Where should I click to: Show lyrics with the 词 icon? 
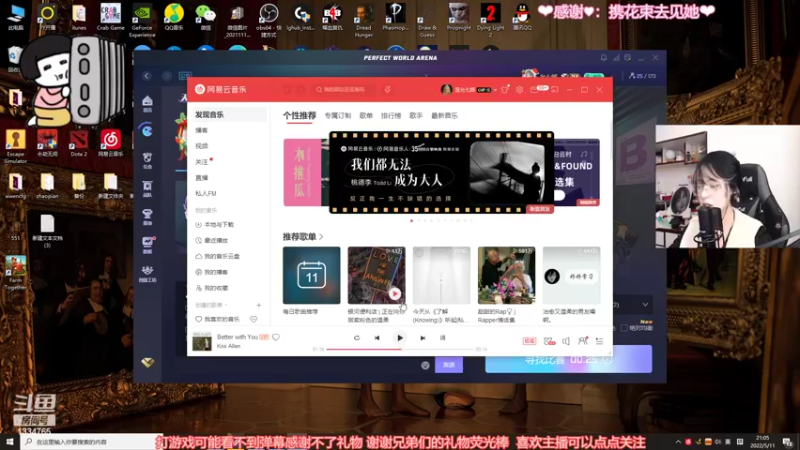click(x=442, y=338)
